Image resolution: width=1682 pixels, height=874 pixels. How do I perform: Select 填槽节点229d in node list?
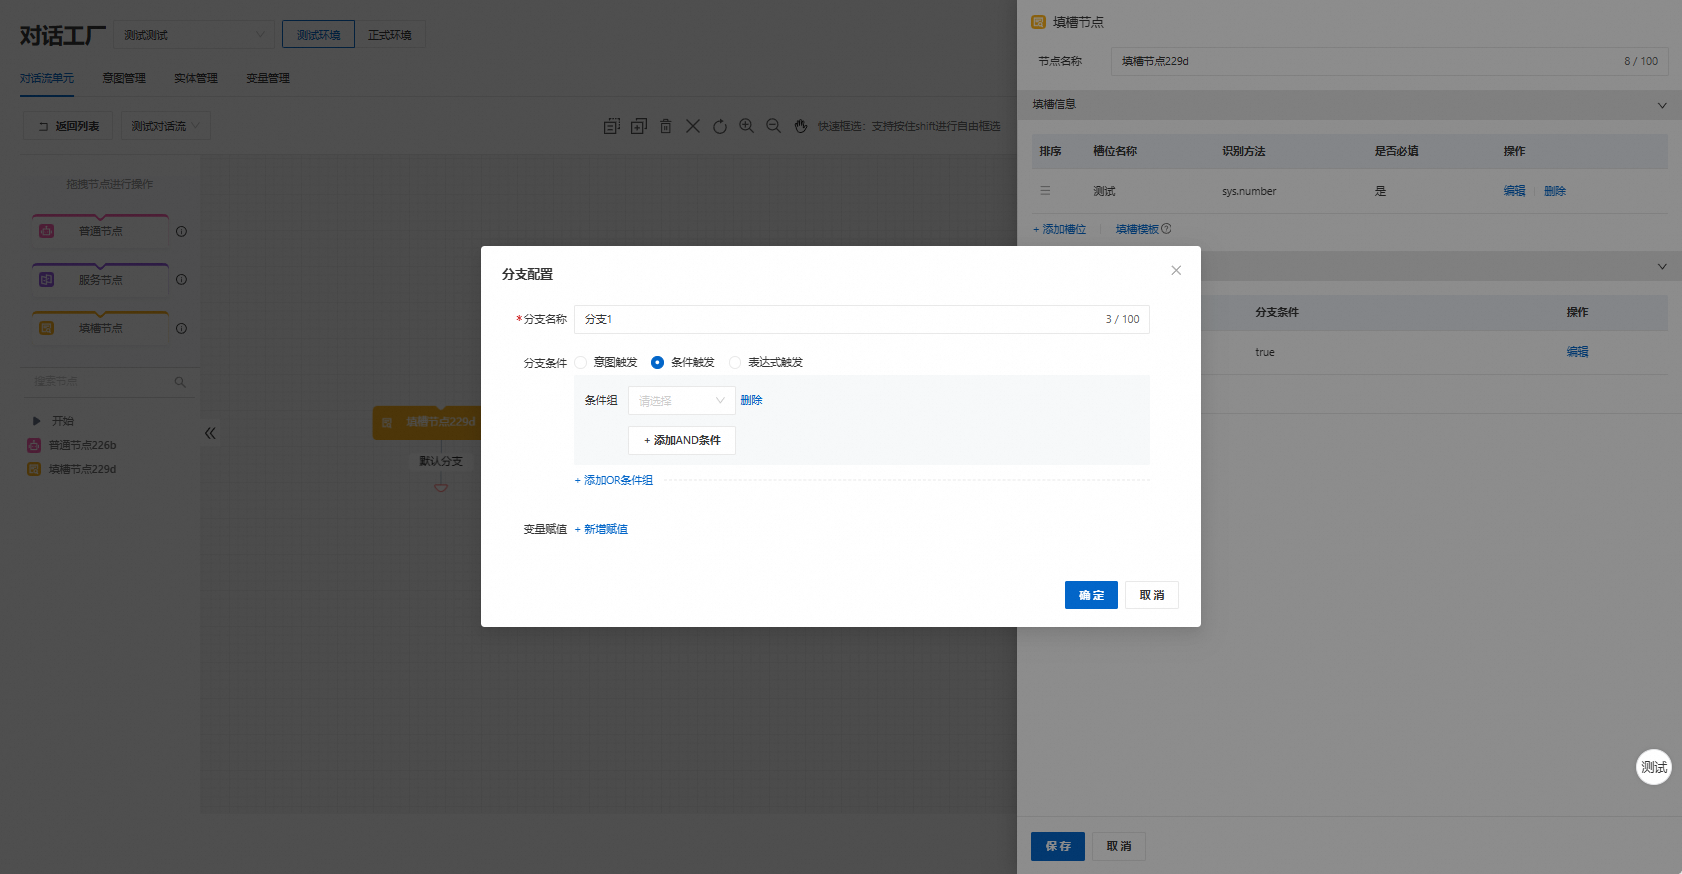(x=82, y=470)
